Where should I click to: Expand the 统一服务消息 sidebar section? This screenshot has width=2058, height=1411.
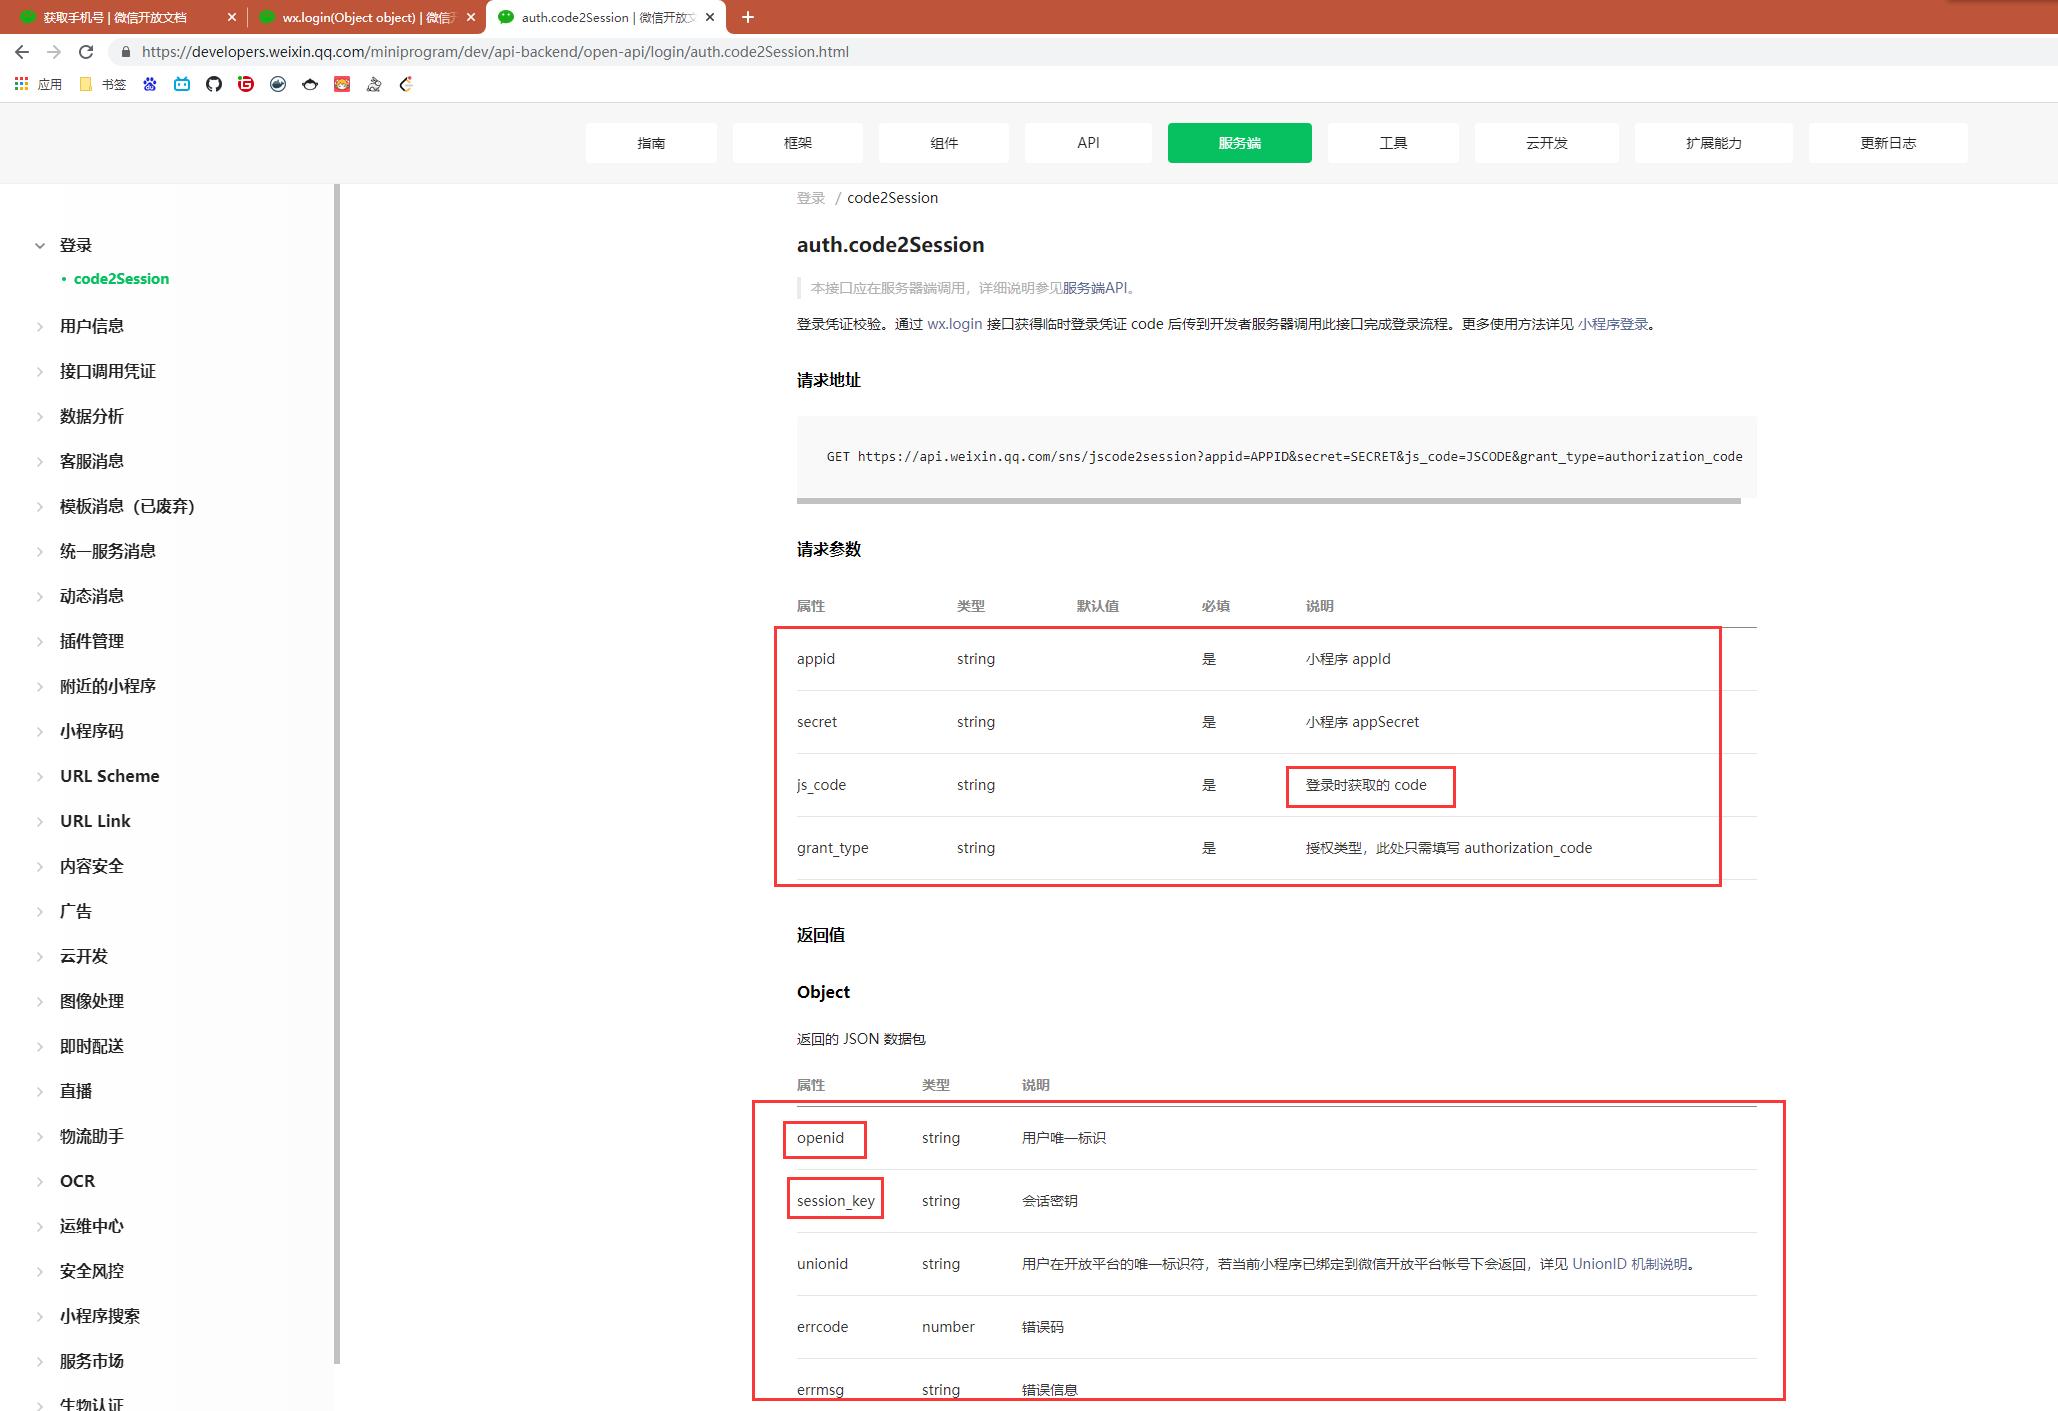coord(40,552)
